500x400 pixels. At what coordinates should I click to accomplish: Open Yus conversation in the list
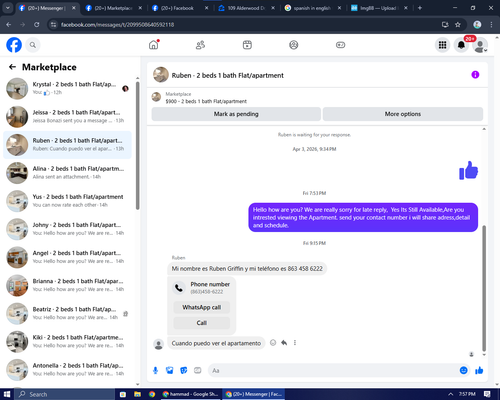[x=67, y=201]
